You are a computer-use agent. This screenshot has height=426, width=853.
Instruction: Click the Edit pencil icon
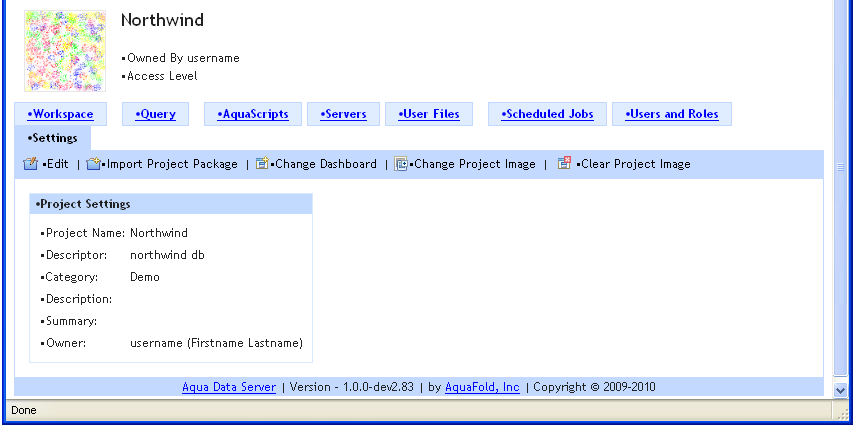30,164
